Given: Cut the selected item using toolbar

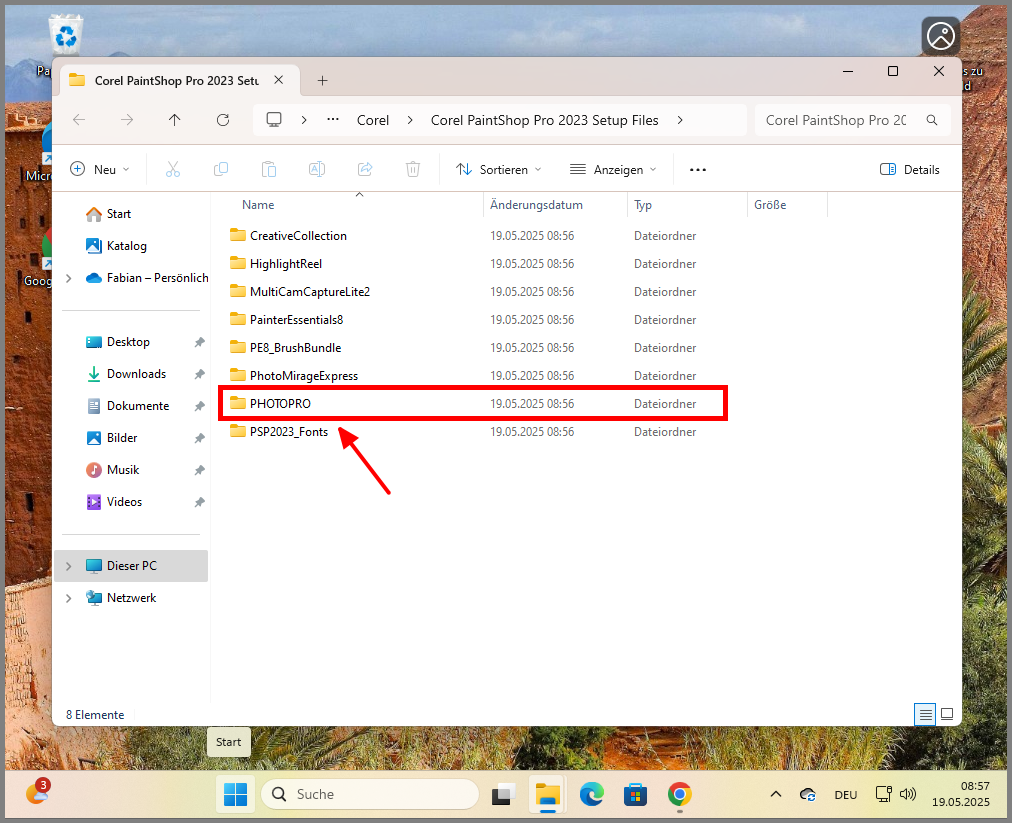Looking at the screenshot, I should tap(172, 169).
